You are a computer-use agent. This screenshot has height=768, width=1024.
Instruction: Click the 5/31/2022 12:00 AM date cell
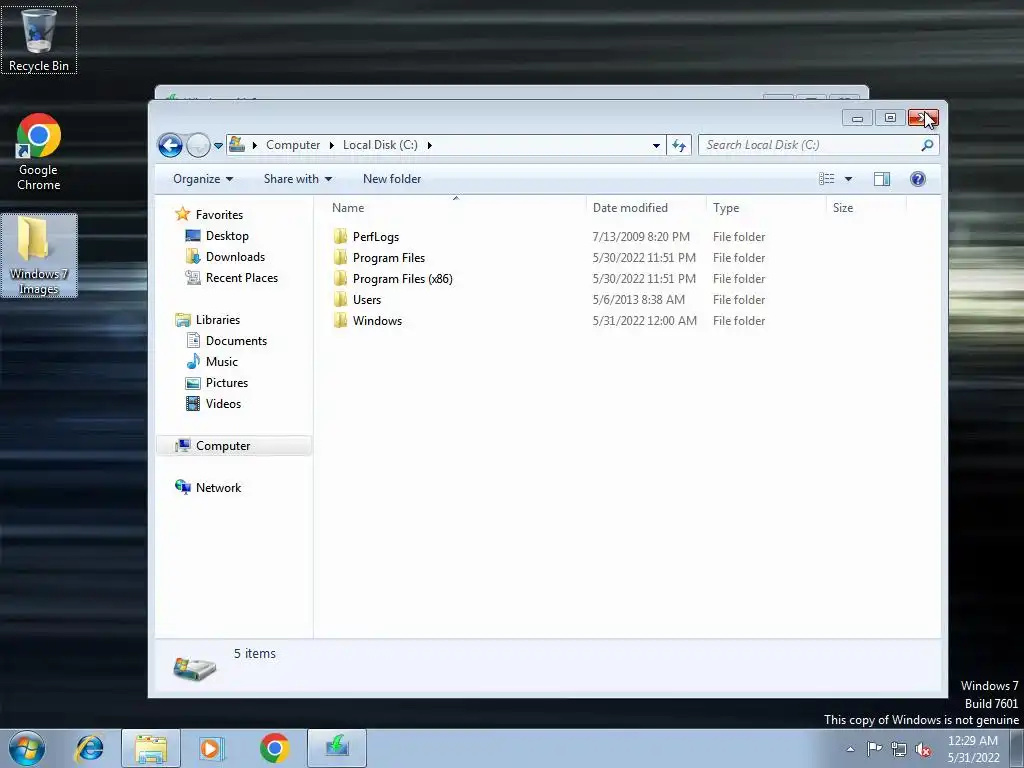pyautogui.click(x=645, y=321)
